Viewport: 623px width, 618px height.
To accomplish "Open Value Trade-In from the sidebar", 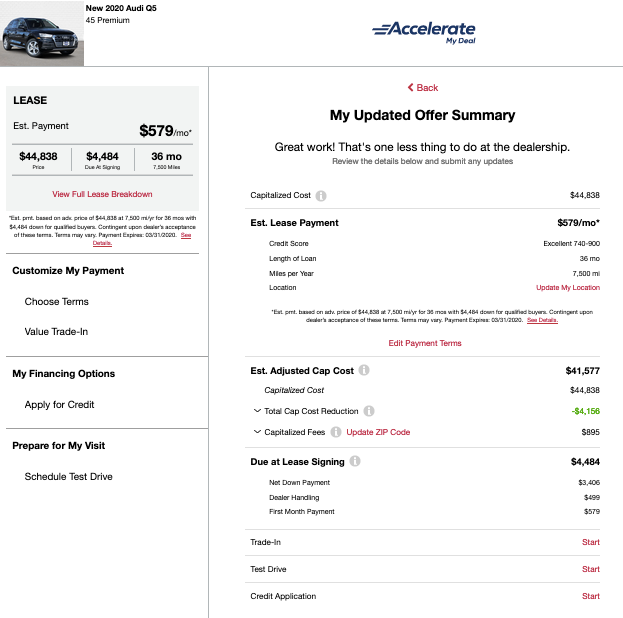I will (57, 332).
